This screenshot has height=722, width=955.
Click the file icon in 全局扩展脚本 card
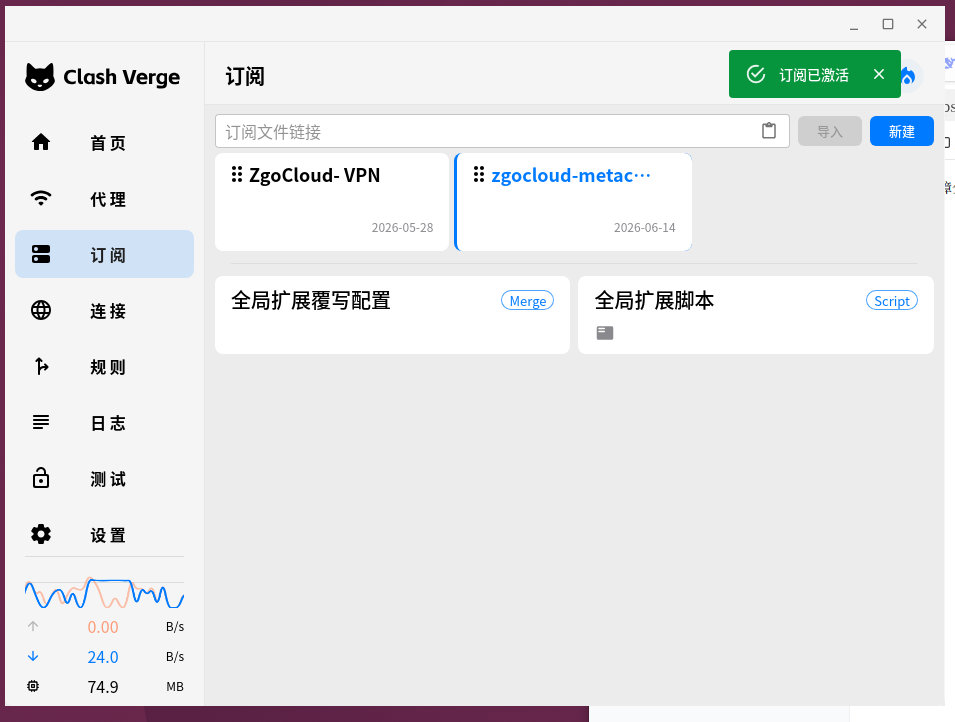[x=605, y=333]
